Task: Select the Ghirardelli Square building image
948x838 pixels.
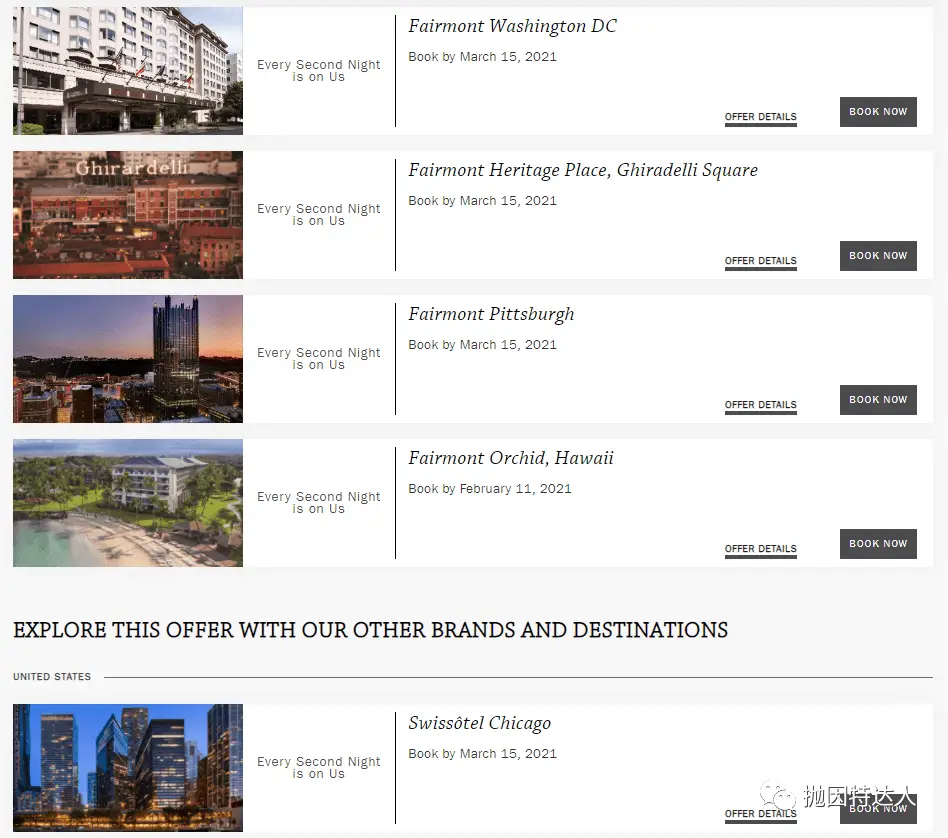Action: [x=128, y=215]
